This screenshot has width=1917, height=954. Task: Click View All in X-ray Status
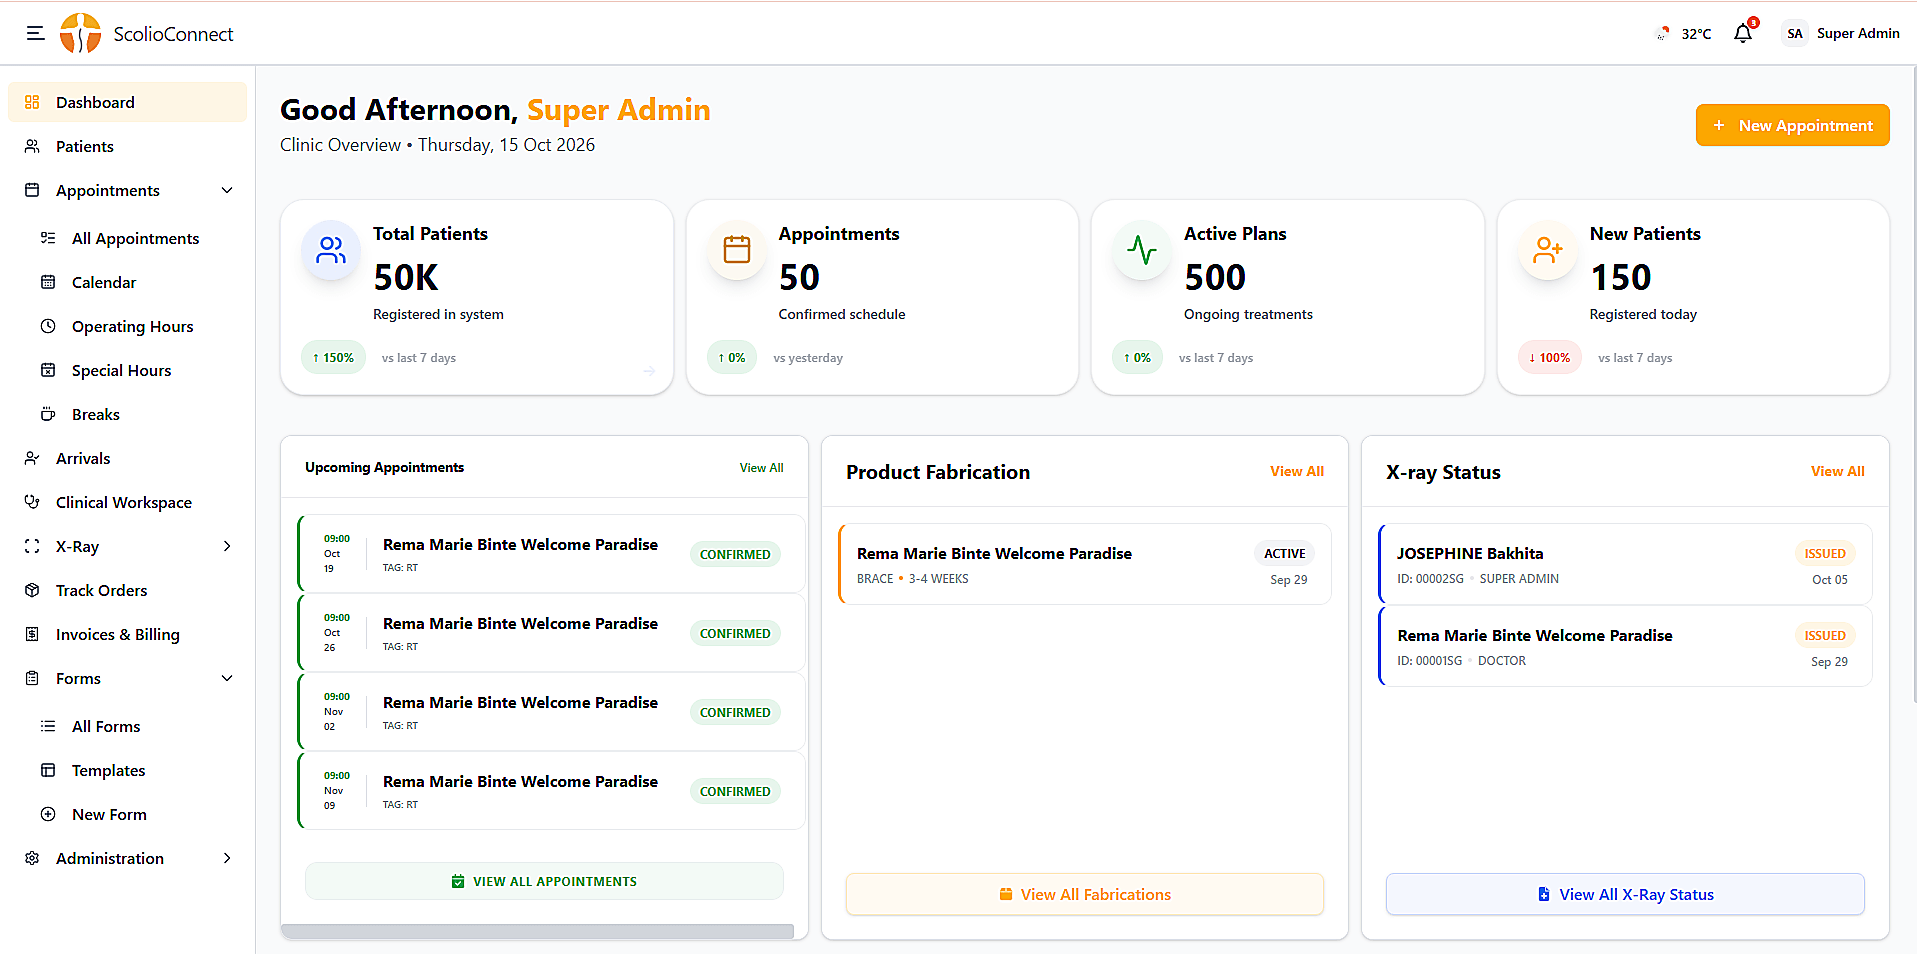coord(1837,471)
